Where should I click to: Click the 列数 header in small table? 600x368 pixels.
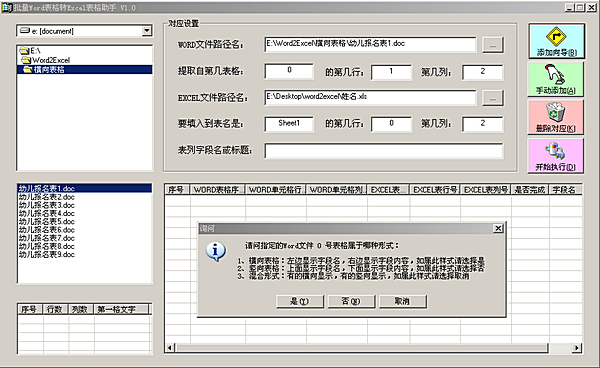[x=81, y=309]
